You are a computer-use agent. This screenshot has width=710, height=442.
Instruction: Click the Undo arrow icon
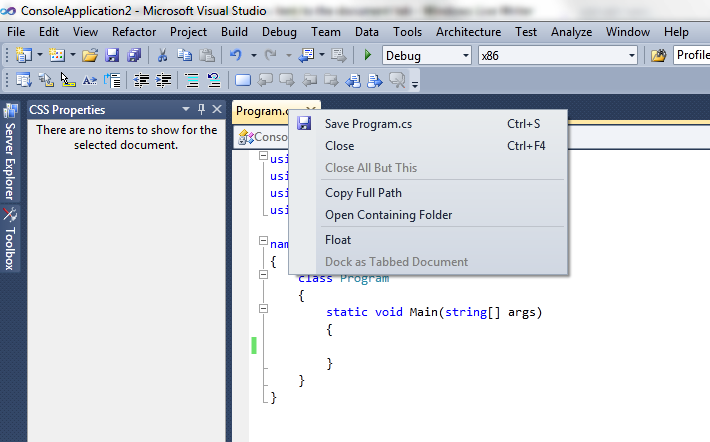click(x=236, y=55)
